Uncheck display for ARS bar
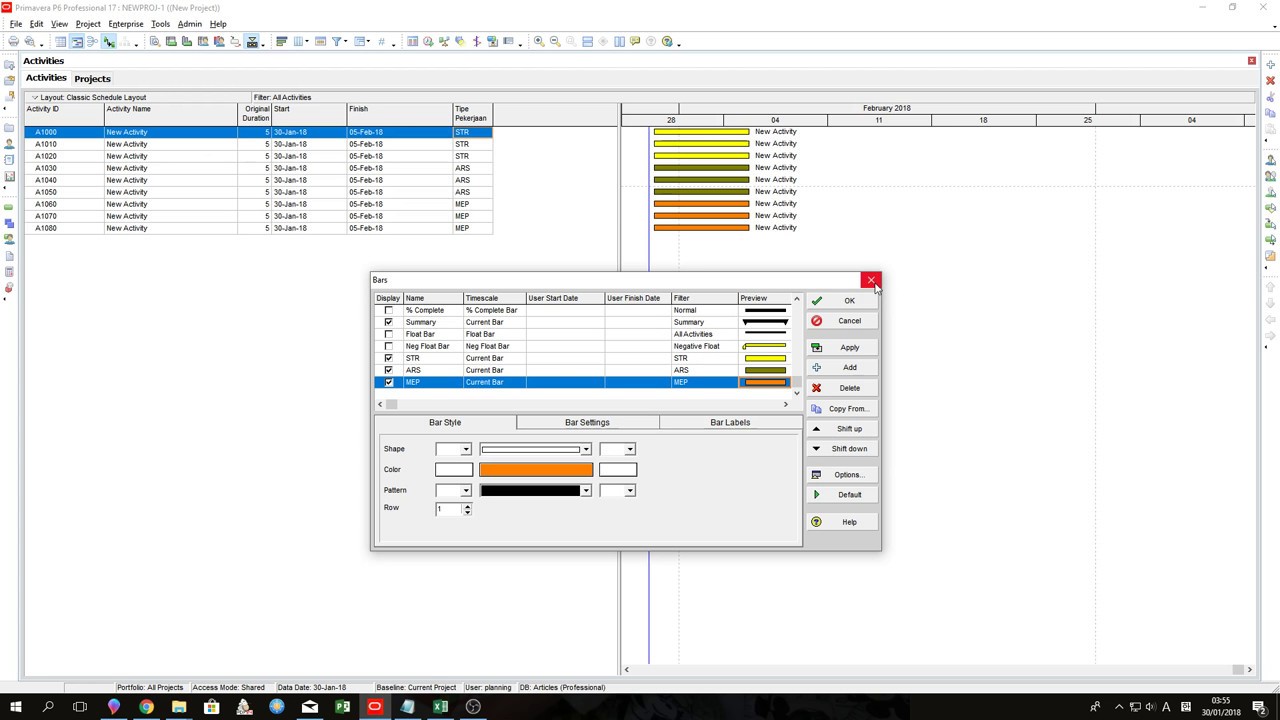 388,370
